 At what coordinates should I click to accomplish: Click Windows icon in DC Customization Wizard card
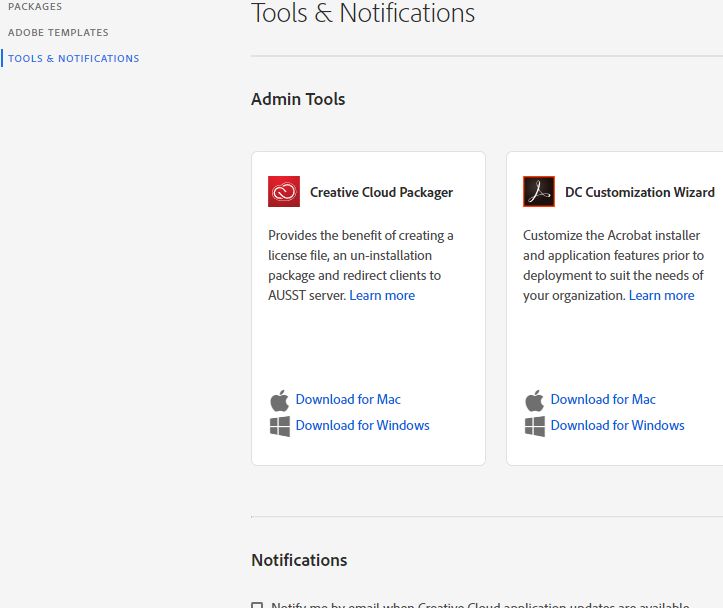coord(535,426)
